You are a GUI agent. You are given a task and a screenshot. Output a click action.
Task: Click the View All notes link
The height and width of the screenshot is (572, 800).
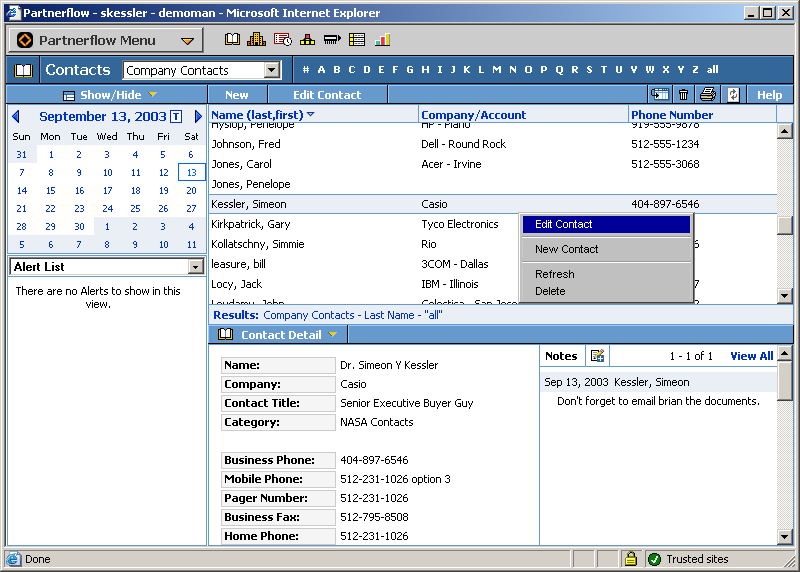752,356
